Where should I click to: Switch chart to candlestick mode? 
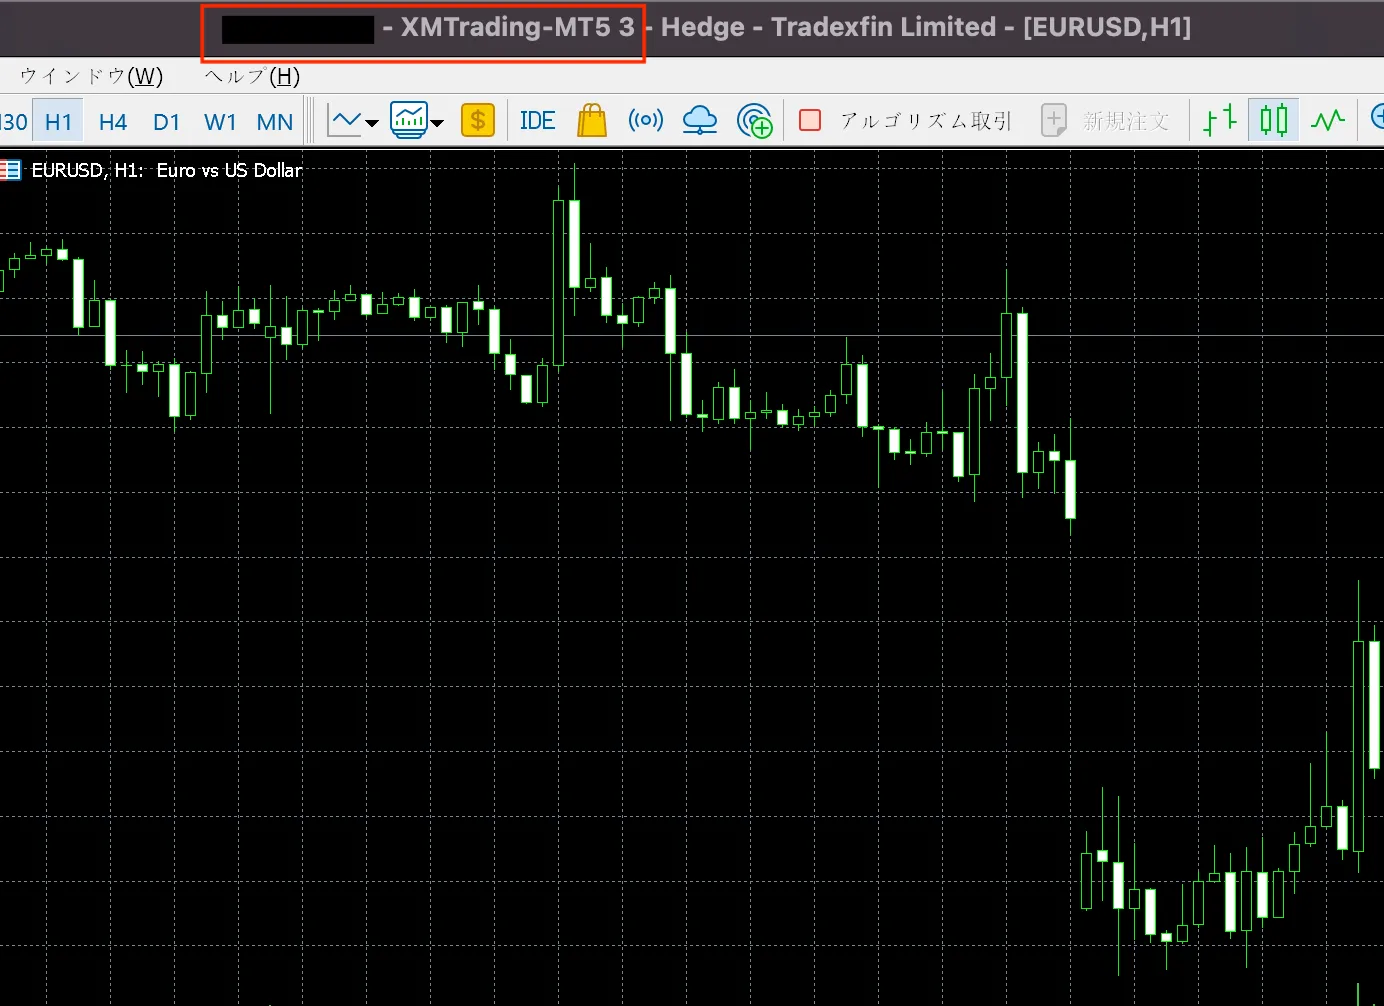click(1273, 120)
